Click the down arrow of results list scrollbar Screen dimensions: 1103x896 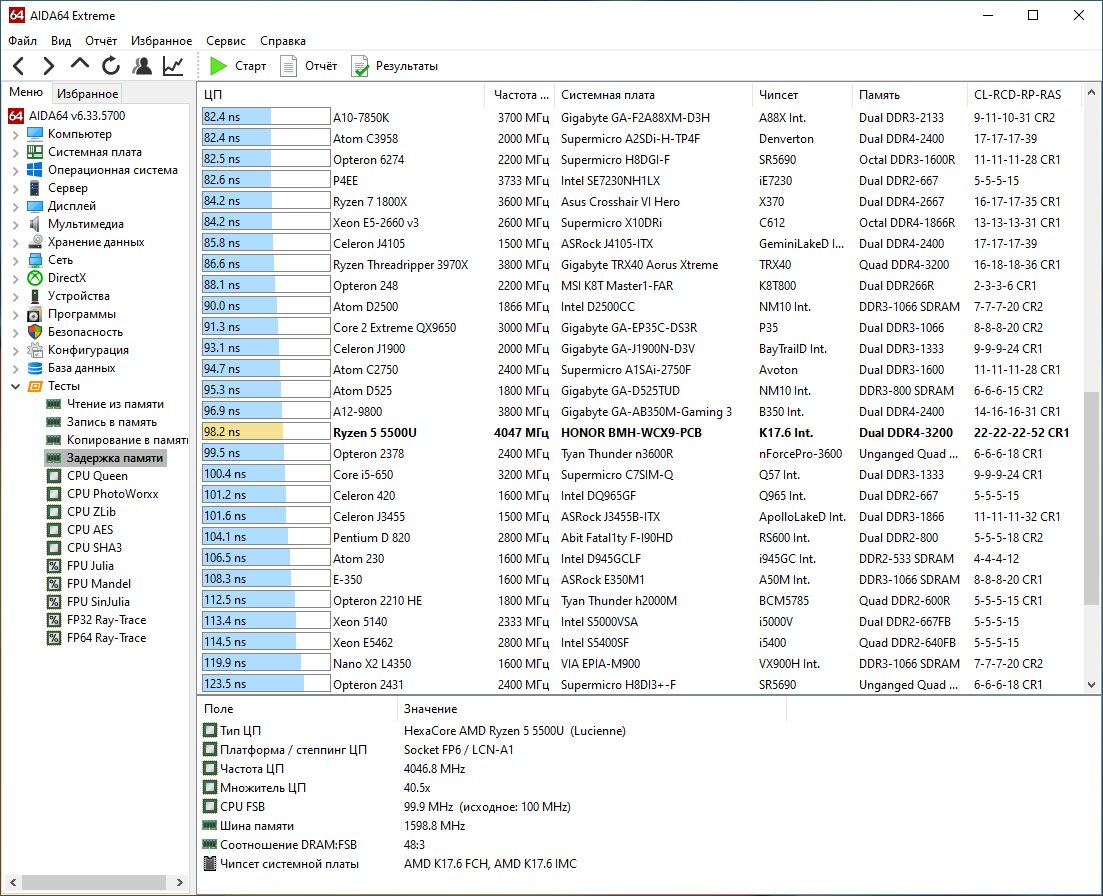point(1091,684)
